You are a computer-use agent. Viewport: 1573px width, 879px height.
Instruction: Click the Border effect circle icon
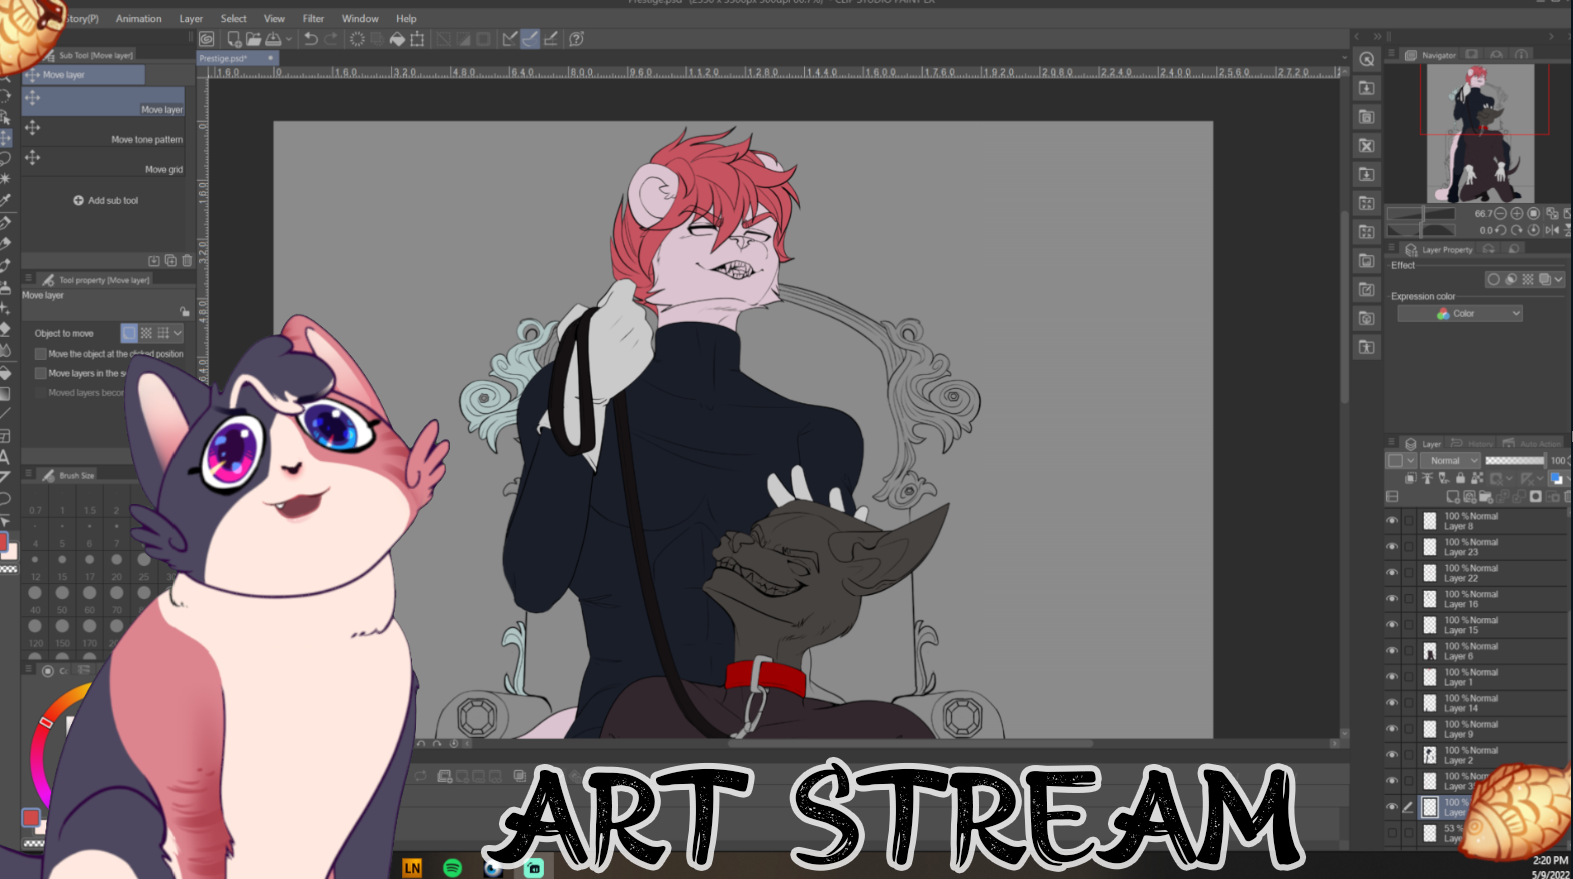[x=1493, y=280]
